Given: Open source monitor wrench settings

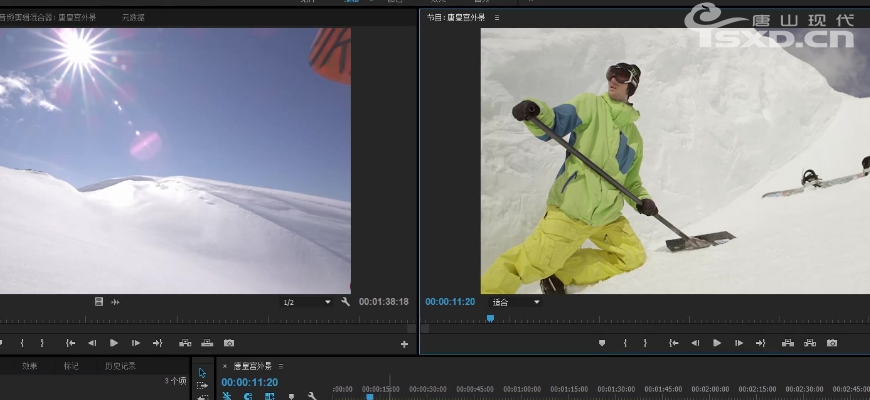Looking at the screenshot, I should tap(345, 302).
